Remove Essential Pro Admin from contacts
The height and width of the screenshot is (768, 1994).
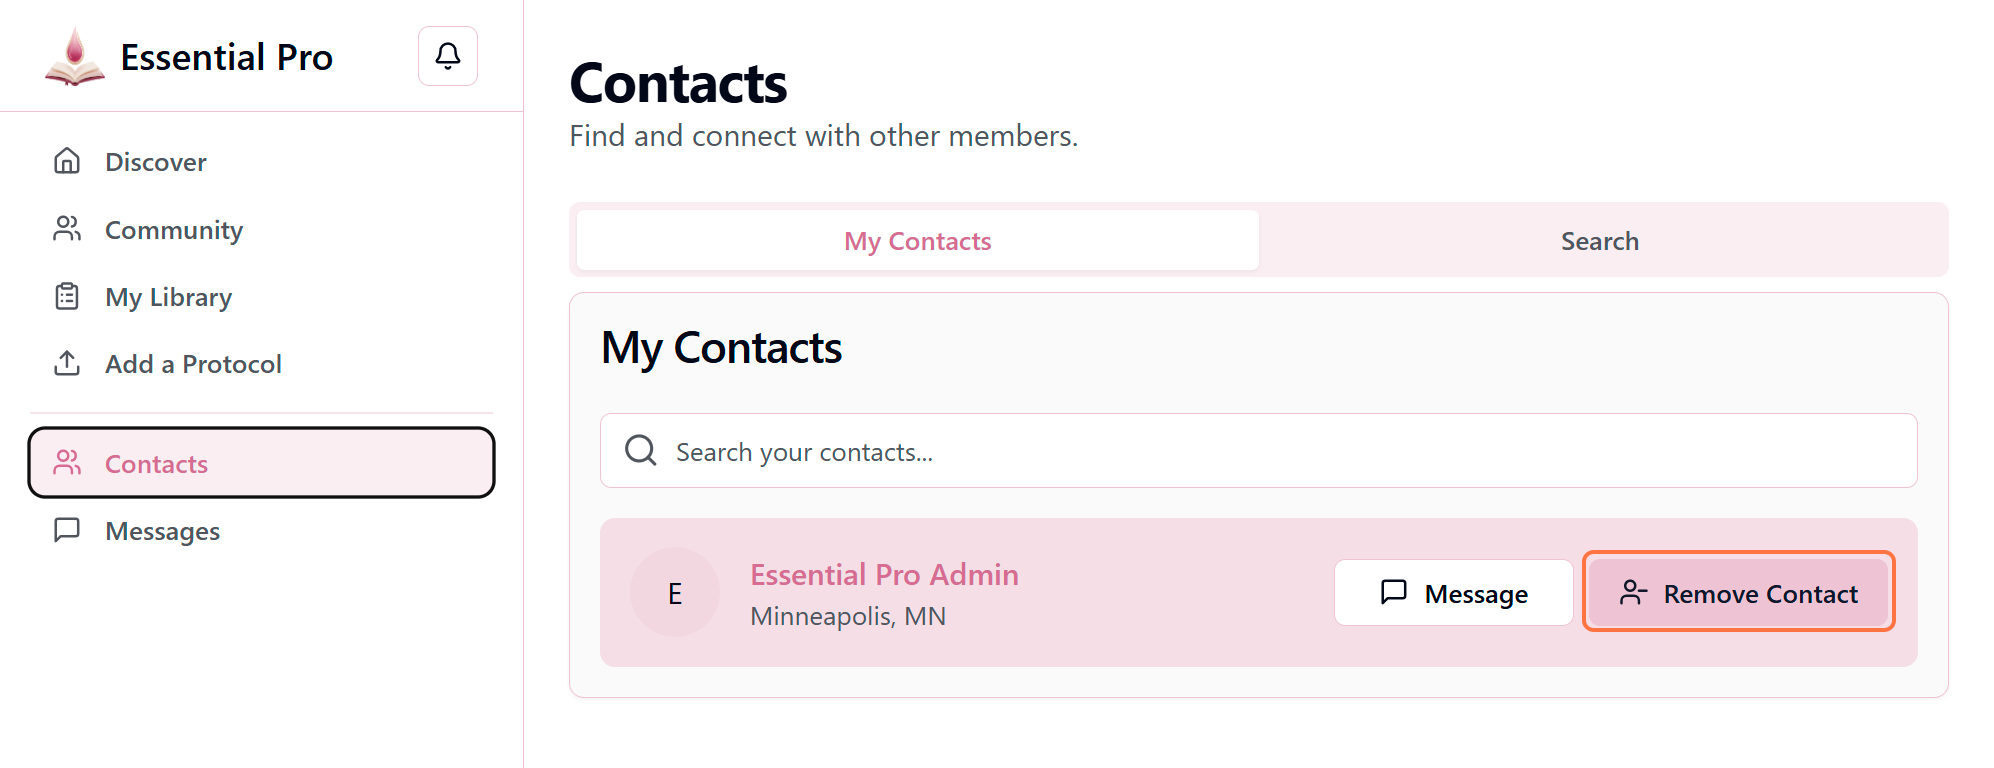click(1738, 593)
